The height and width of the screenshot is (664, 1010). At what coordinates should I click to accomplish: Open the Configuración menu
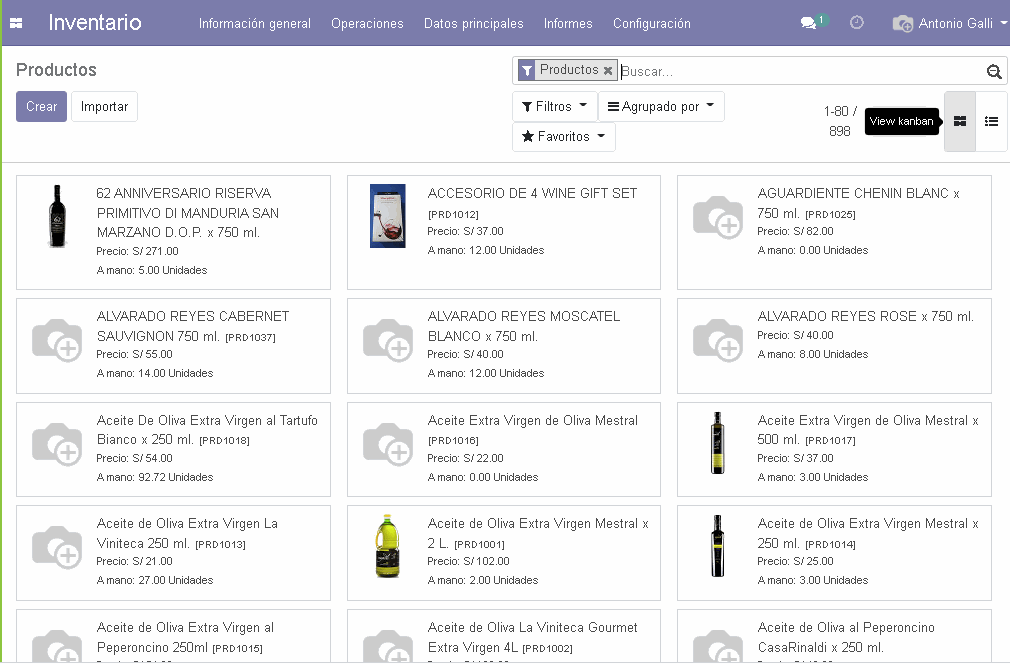pos(651,23)
